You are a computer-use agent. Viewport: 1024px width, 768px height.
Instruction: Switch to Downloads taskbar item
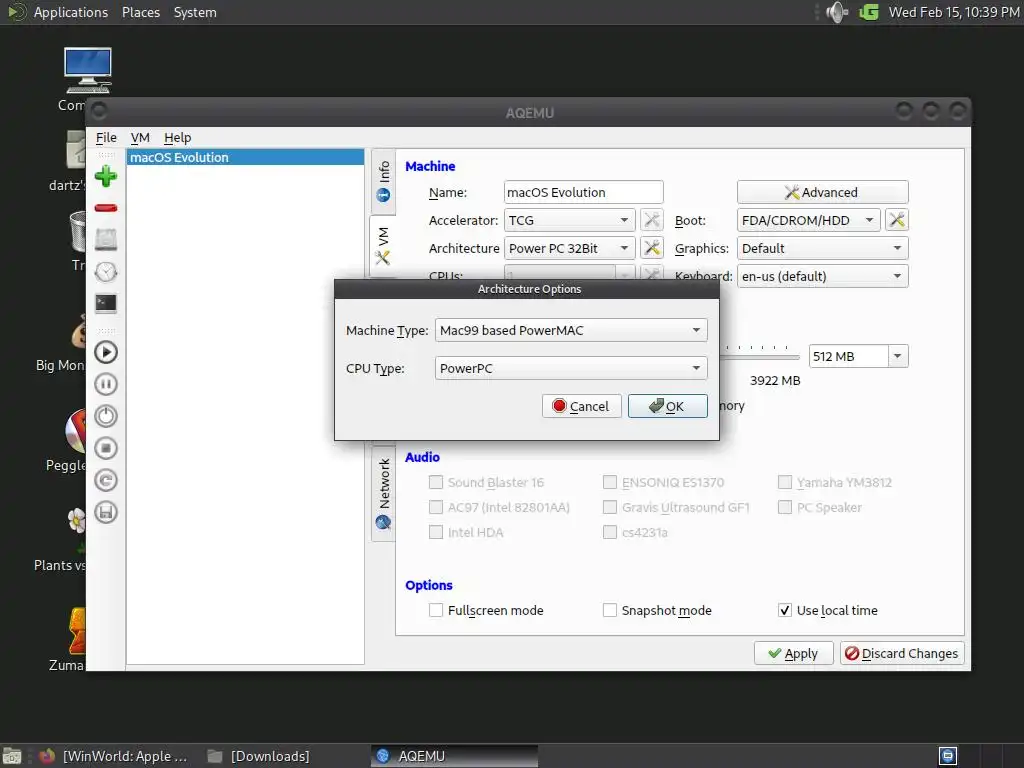(x=259, y=756)
